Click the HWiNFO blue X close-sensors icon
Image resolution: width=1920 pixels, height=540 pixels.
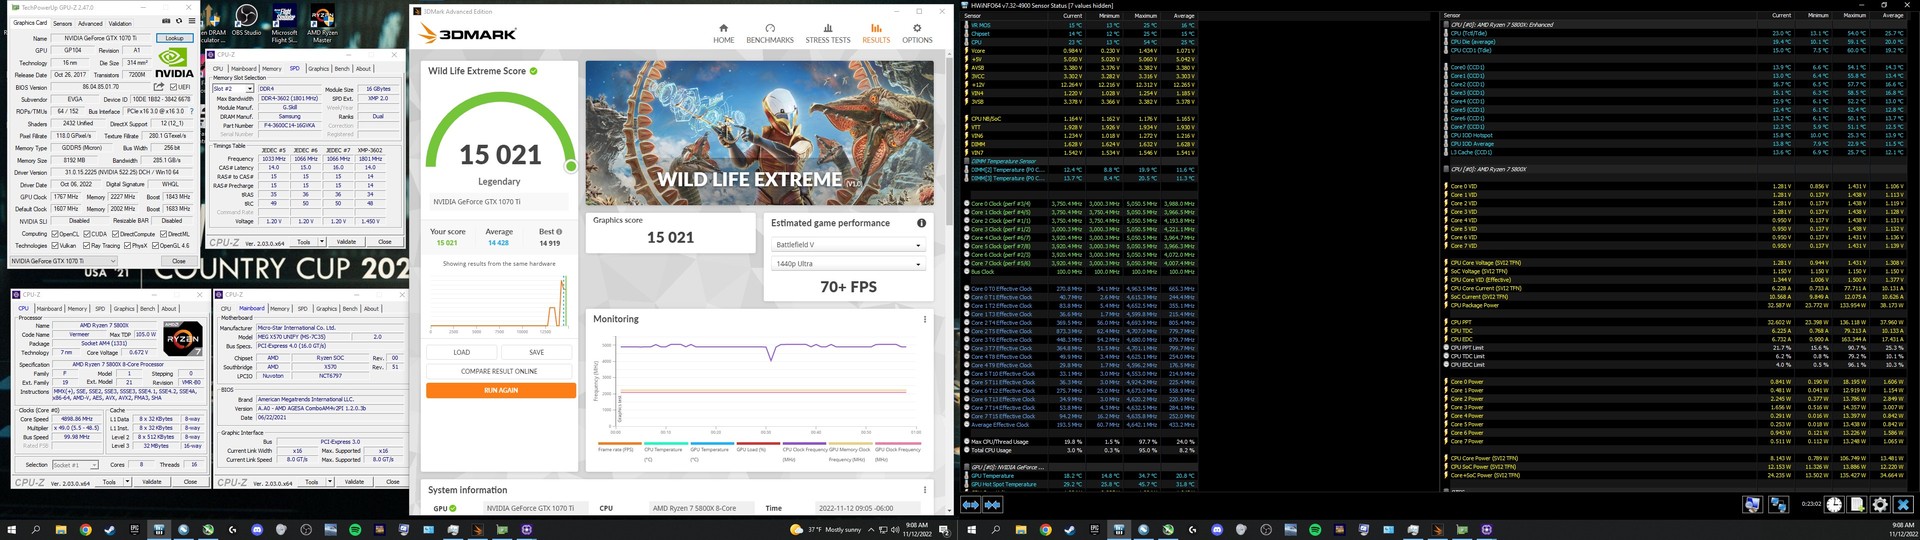tap(1903, 505)
